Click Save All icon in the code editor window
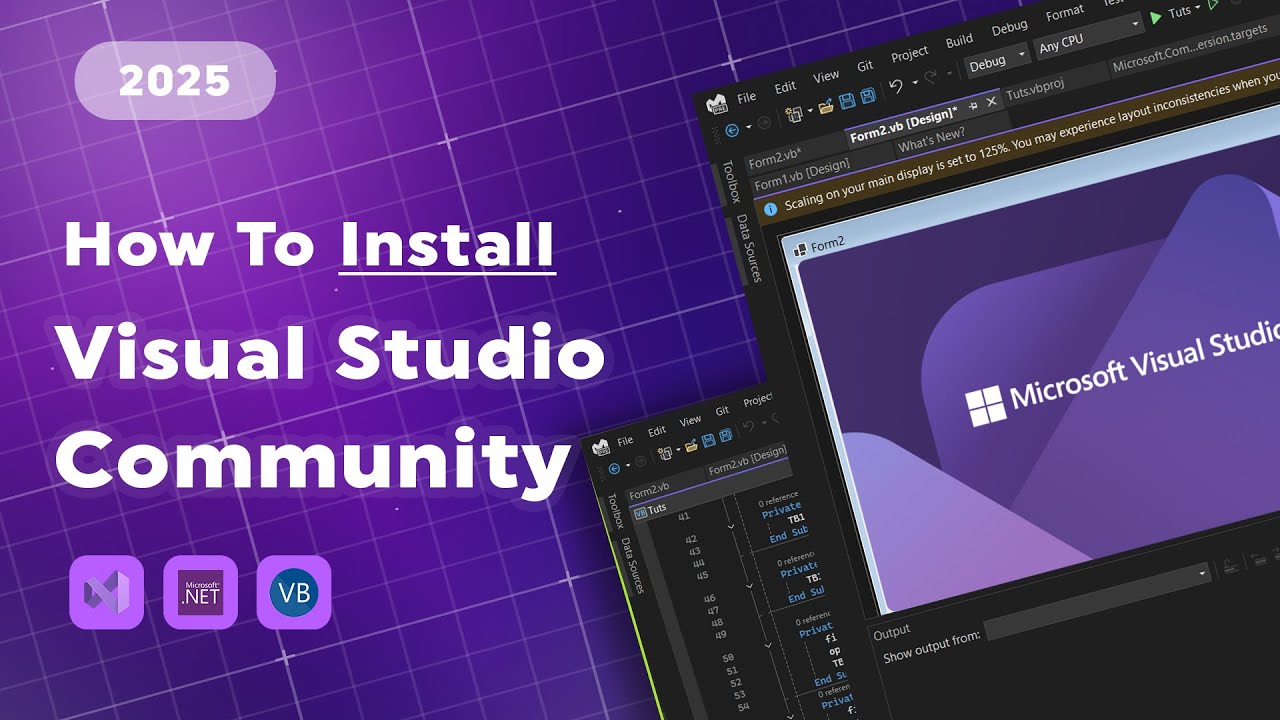This screenshot has width=1280, height=720. [726, 435]
